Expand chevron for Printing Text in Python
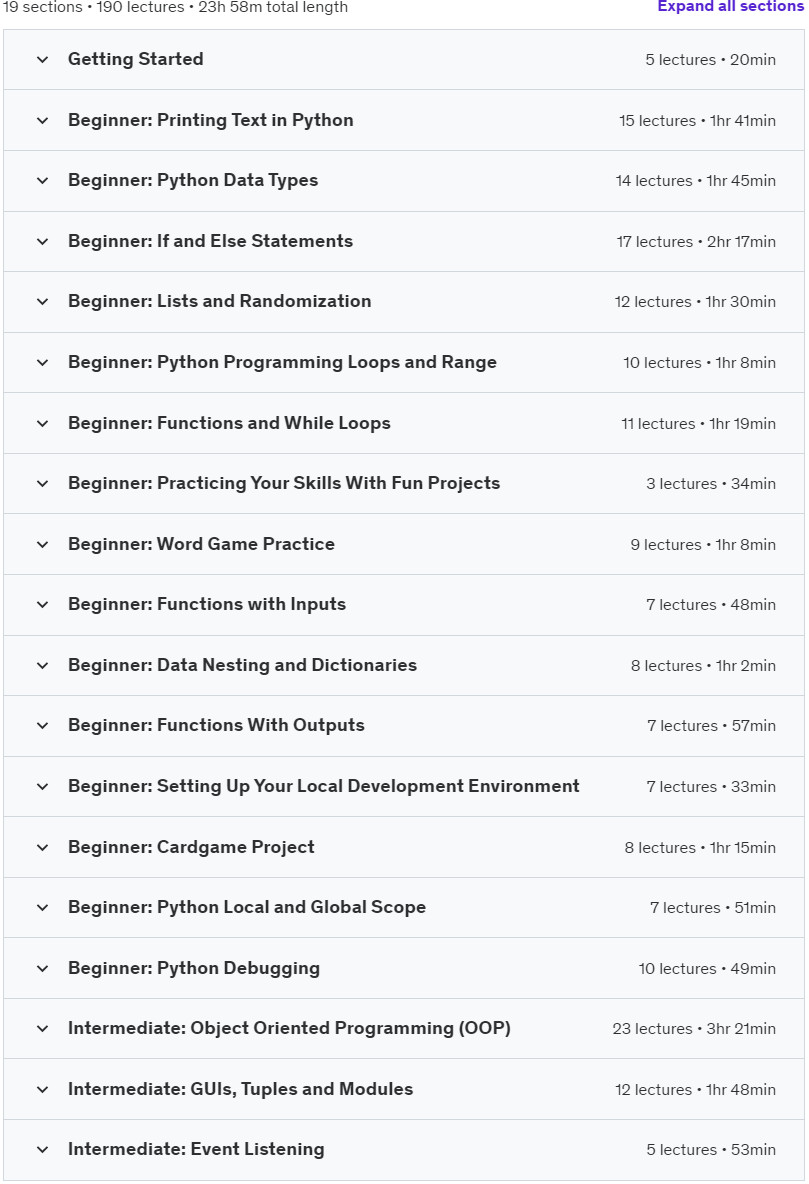 point(43,120)
